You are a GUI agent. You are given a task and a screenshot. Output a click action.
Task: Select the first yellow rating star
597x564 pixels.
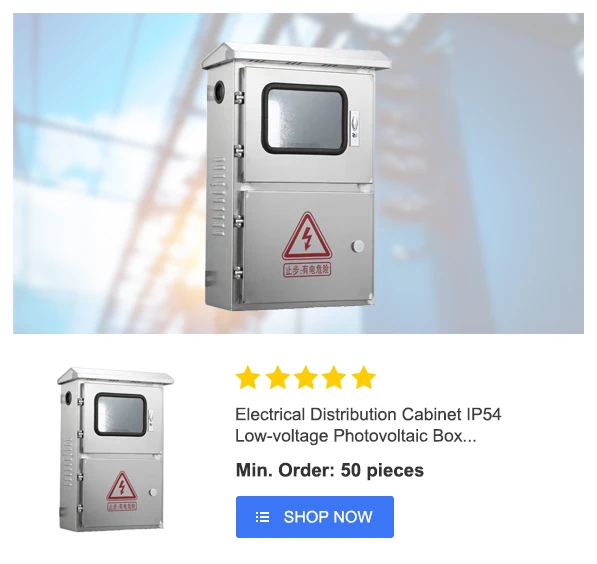[x=247, y=377]
